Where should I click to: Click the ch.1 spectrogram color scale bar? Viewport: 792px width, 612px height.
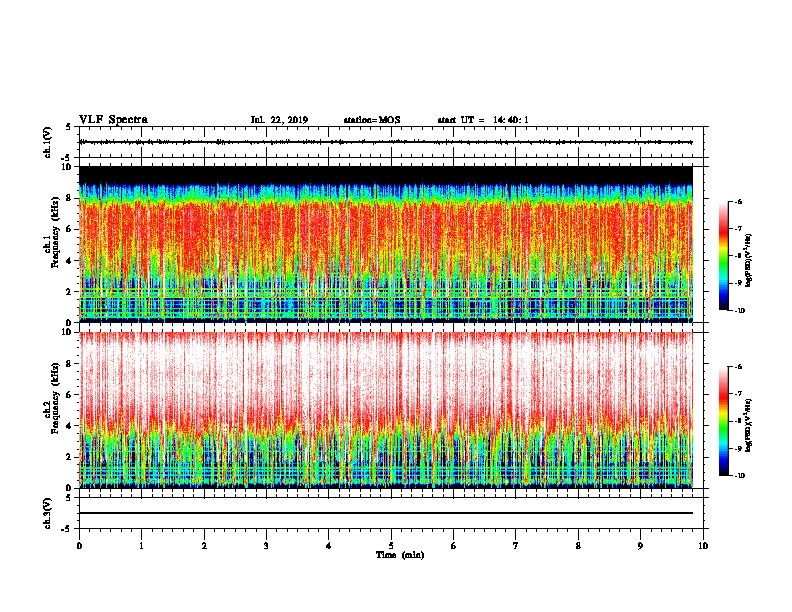pos(724,256)
